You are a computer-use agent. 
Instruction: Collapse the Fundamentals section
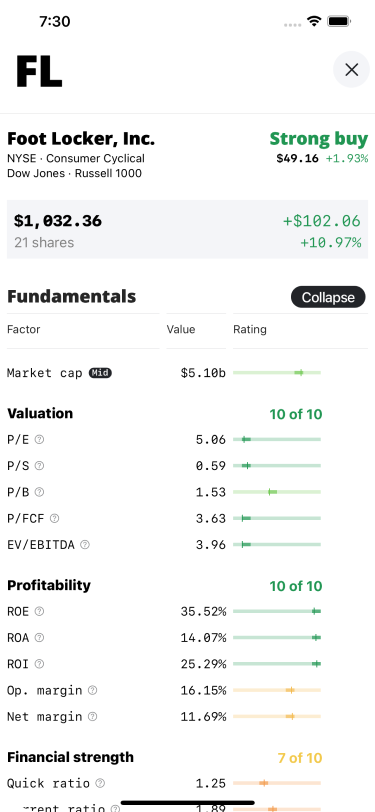coord(328,297)
